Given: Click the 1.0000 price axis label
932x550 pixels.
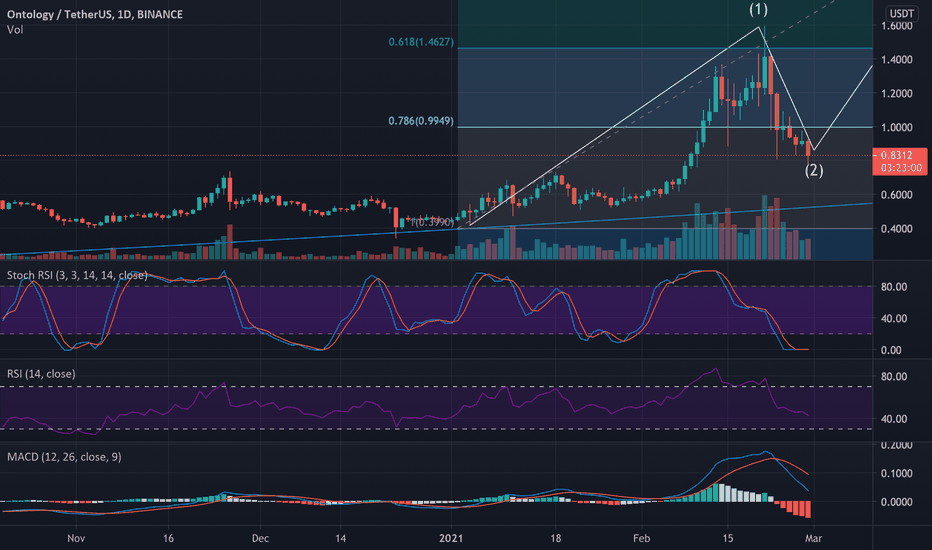Looking at the screenshot, I should (x=897, y=127).
